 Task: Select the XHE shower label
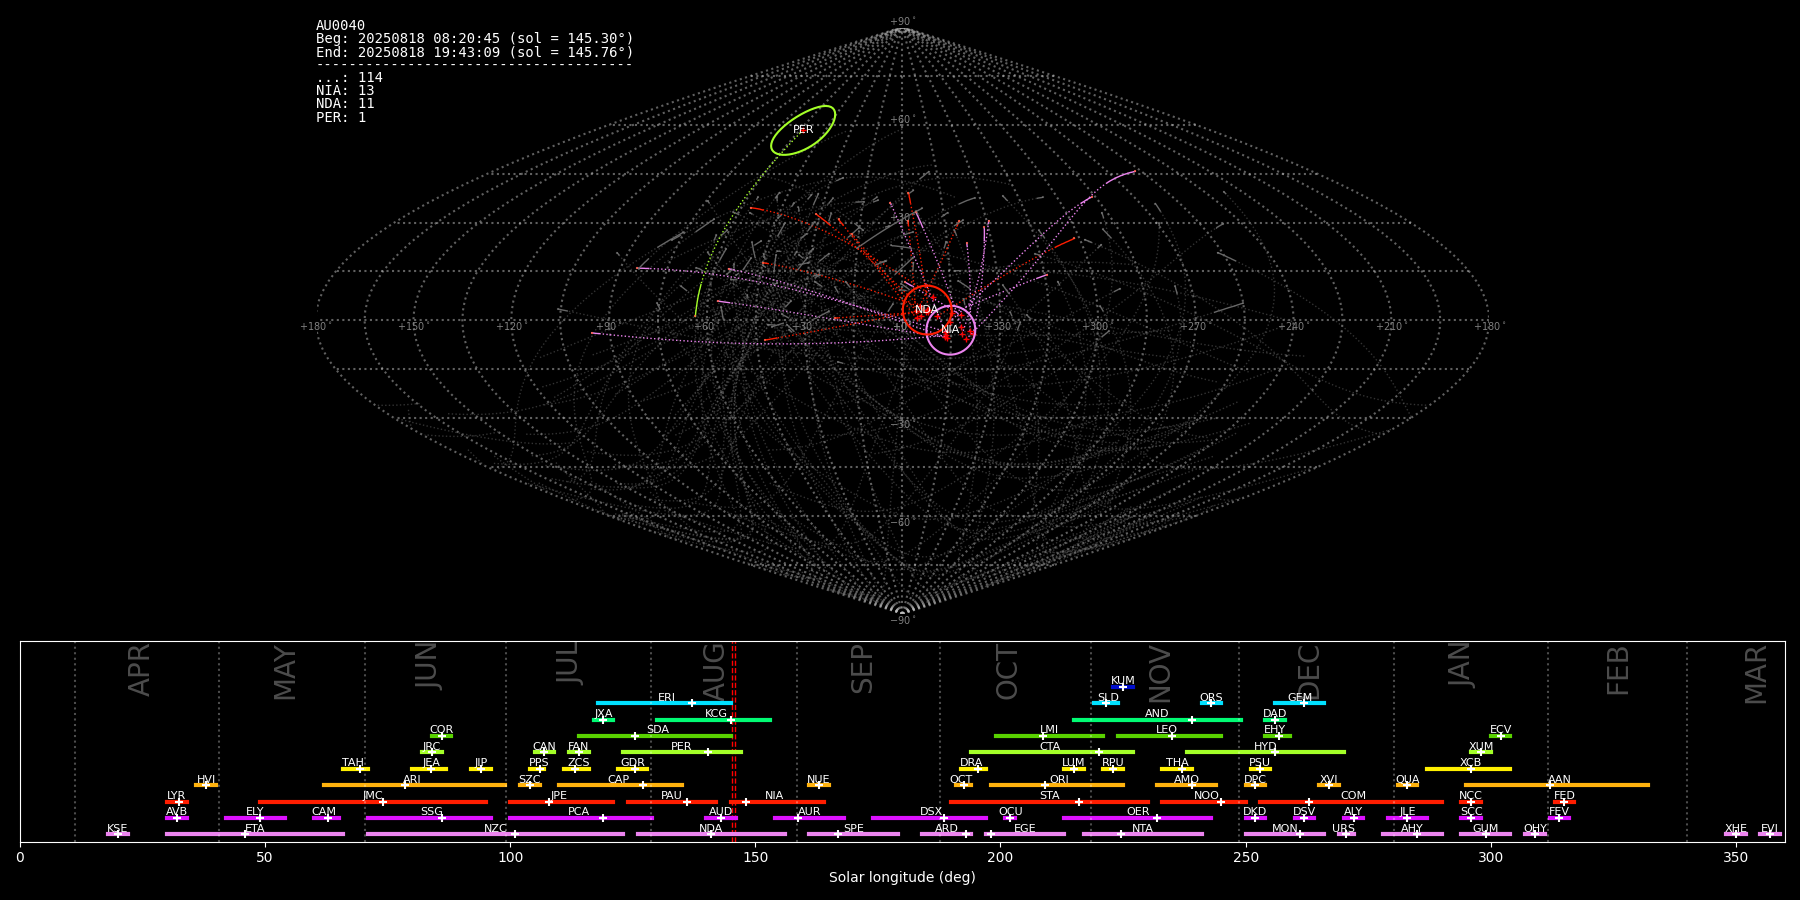click(x=1736, y=829)
